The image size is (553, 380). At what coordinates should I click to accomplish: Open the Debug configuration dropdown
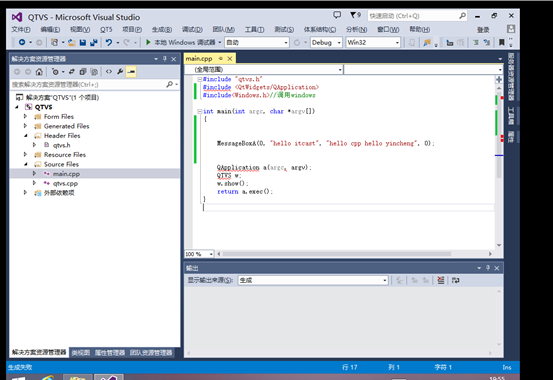pyautogui.click(x=339, y=43)
